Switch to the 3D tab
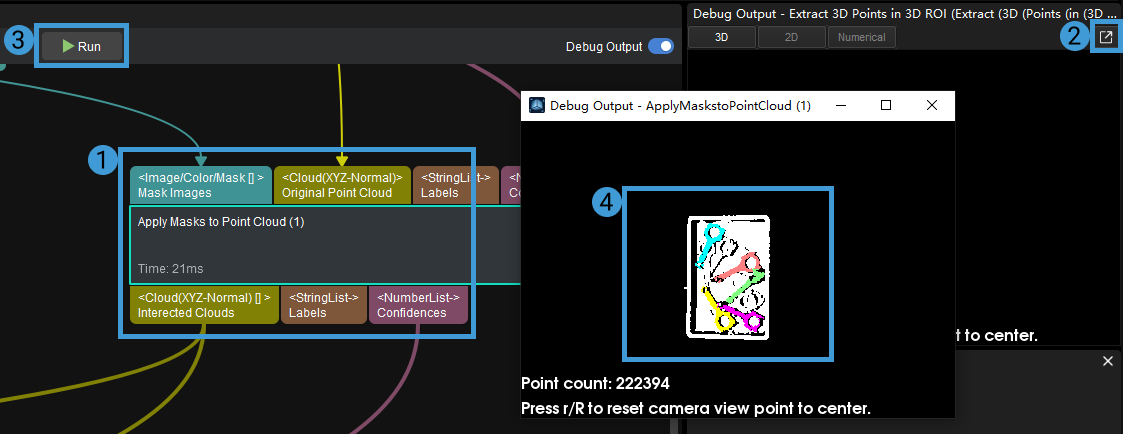The image size is (1123, 434). pos(721,37)
